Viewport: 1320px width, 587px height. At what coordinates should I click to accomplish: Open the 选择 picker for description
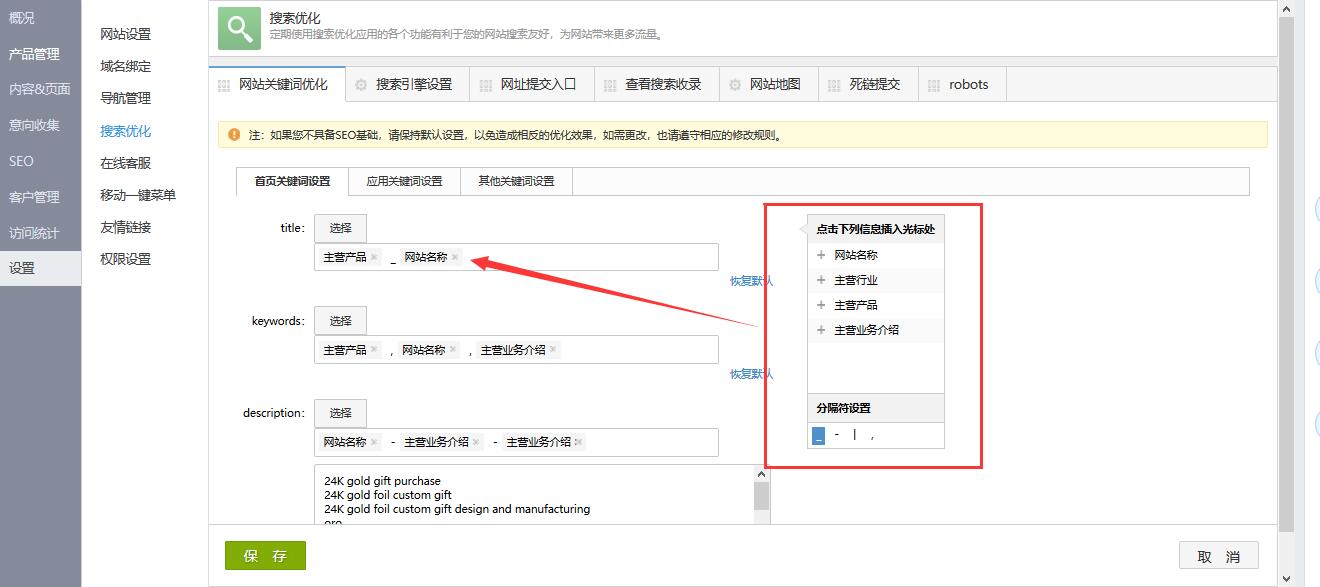pyautogui.click(x=340, y=413)
